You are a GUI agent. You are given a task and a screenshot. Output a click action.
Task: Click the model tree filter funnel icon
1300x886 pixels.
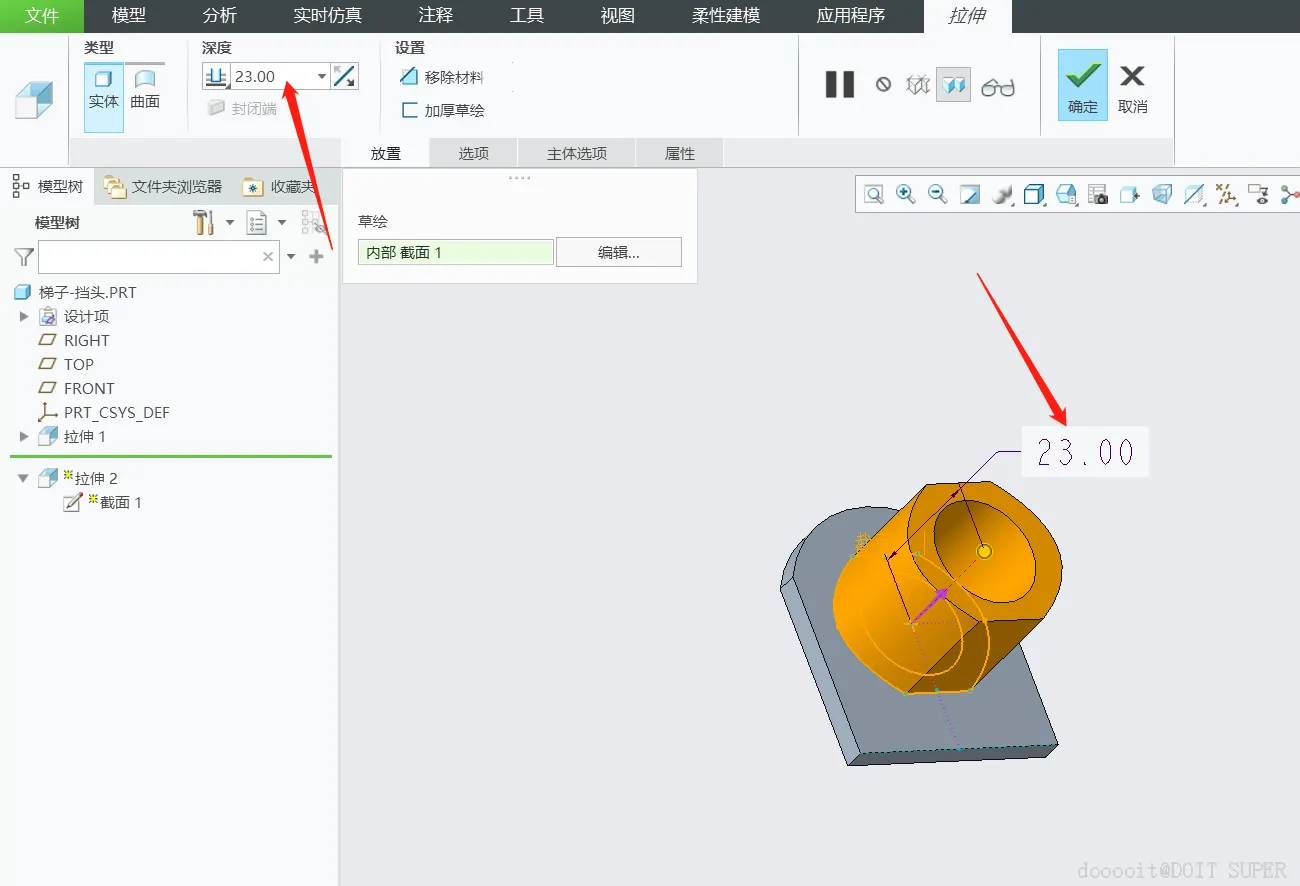(x=24, y=256)
